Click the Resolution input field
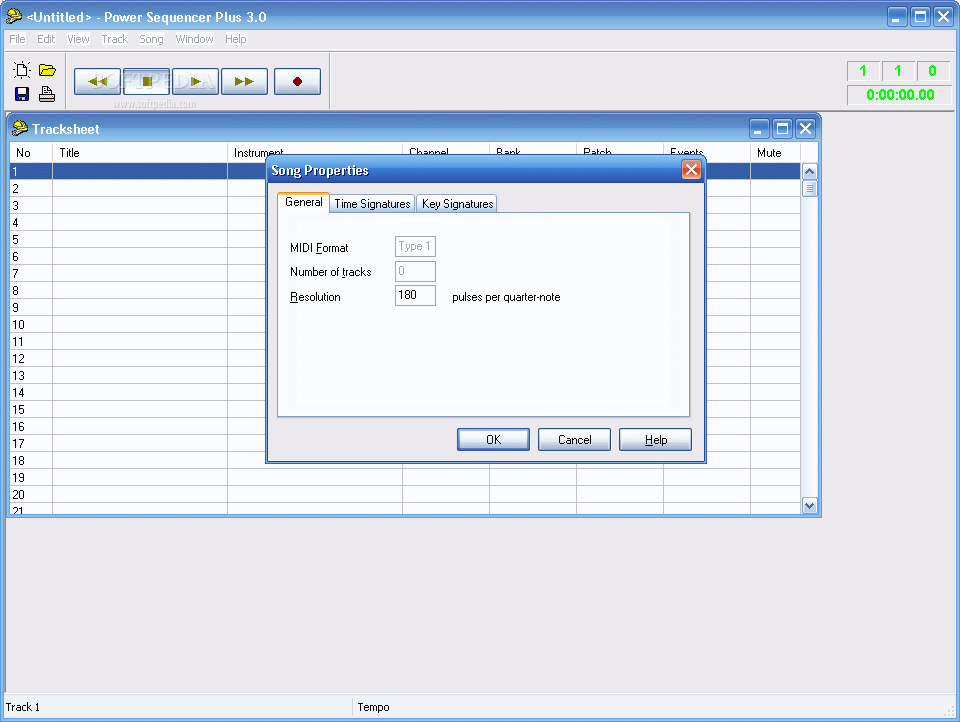960x722 pixels. 415,295
